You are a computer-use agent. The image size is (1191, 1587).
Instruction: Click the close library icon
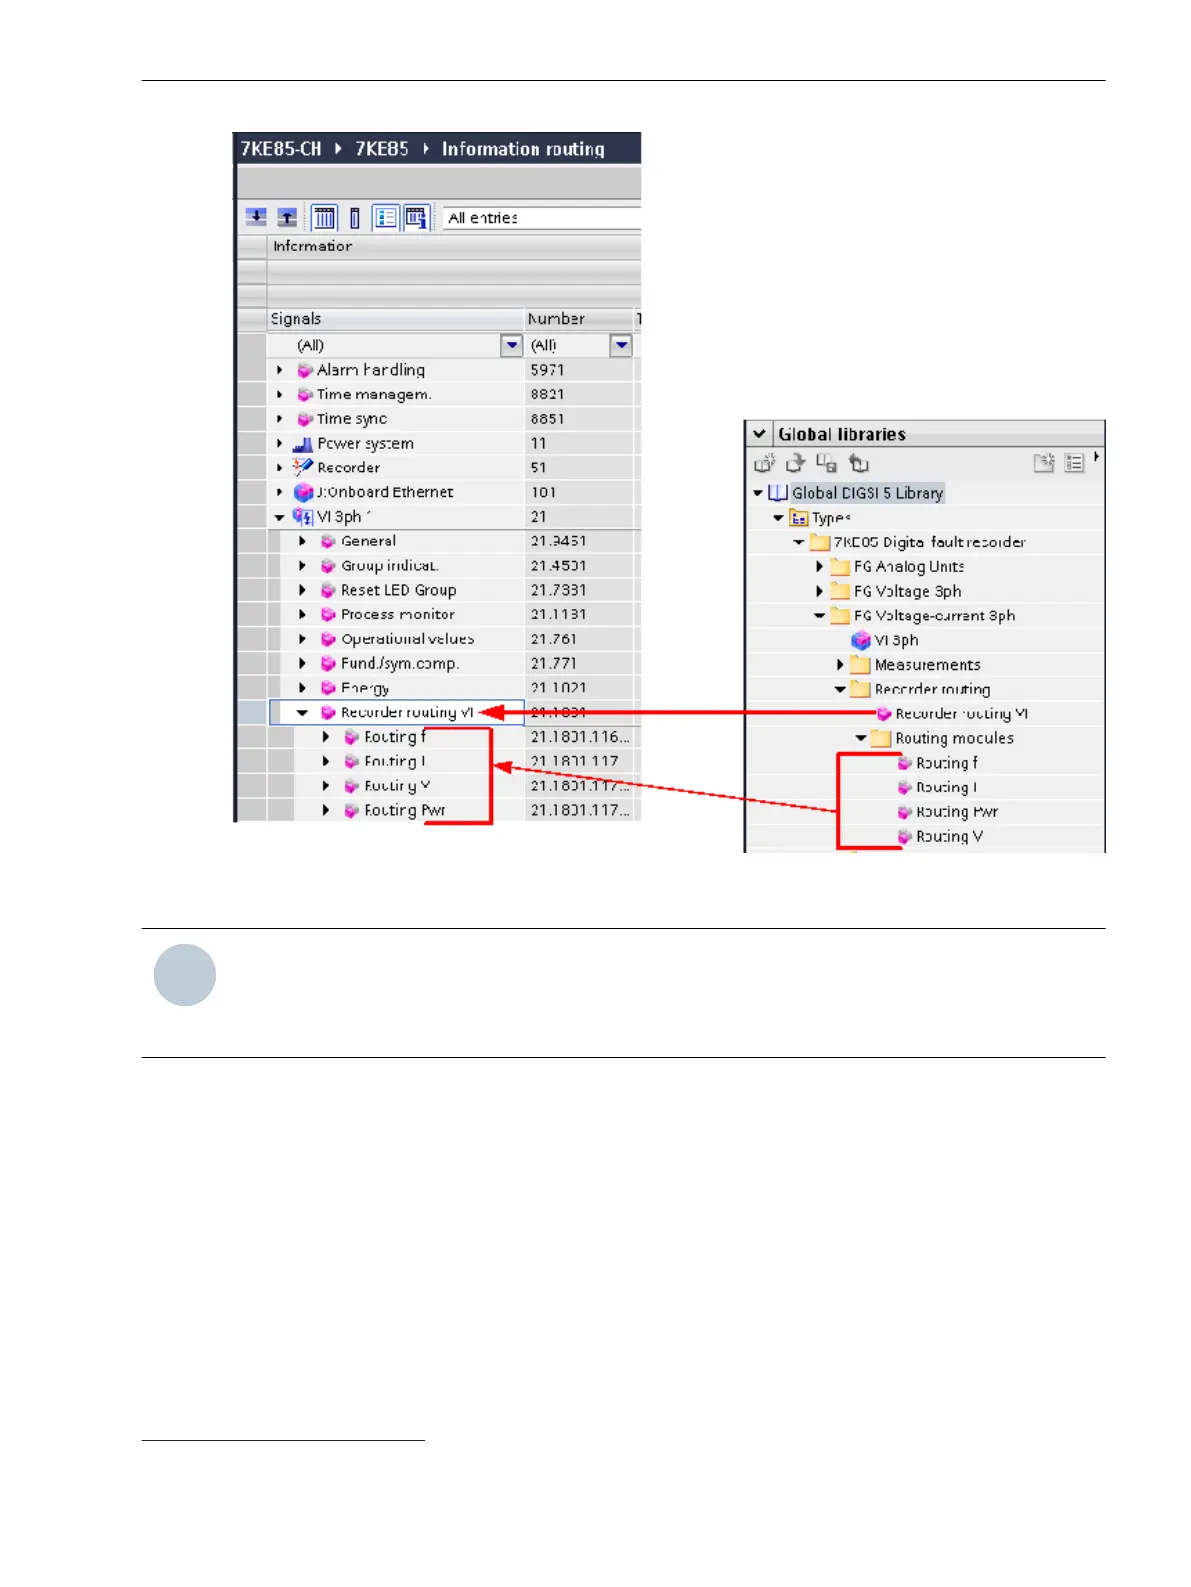859,463
